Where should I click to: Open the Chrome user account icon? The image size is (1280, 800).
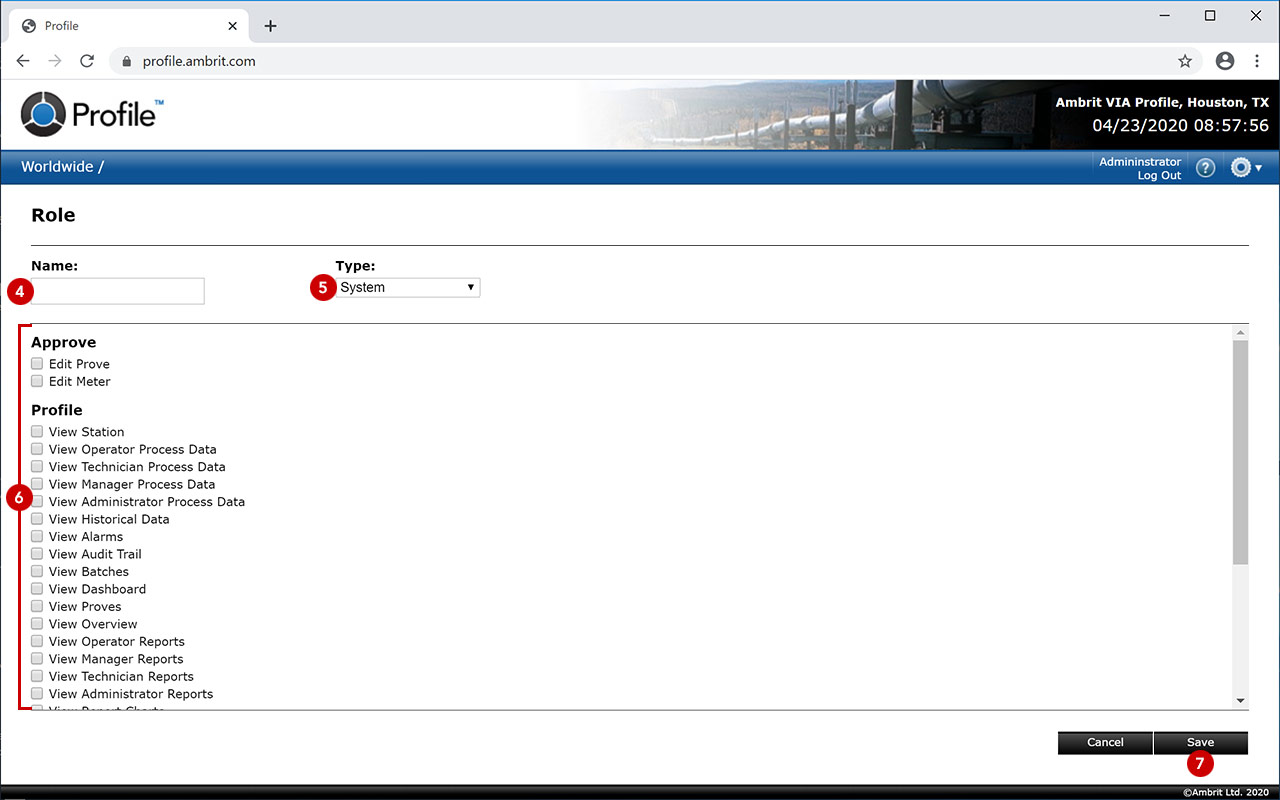click(1225, 61)
